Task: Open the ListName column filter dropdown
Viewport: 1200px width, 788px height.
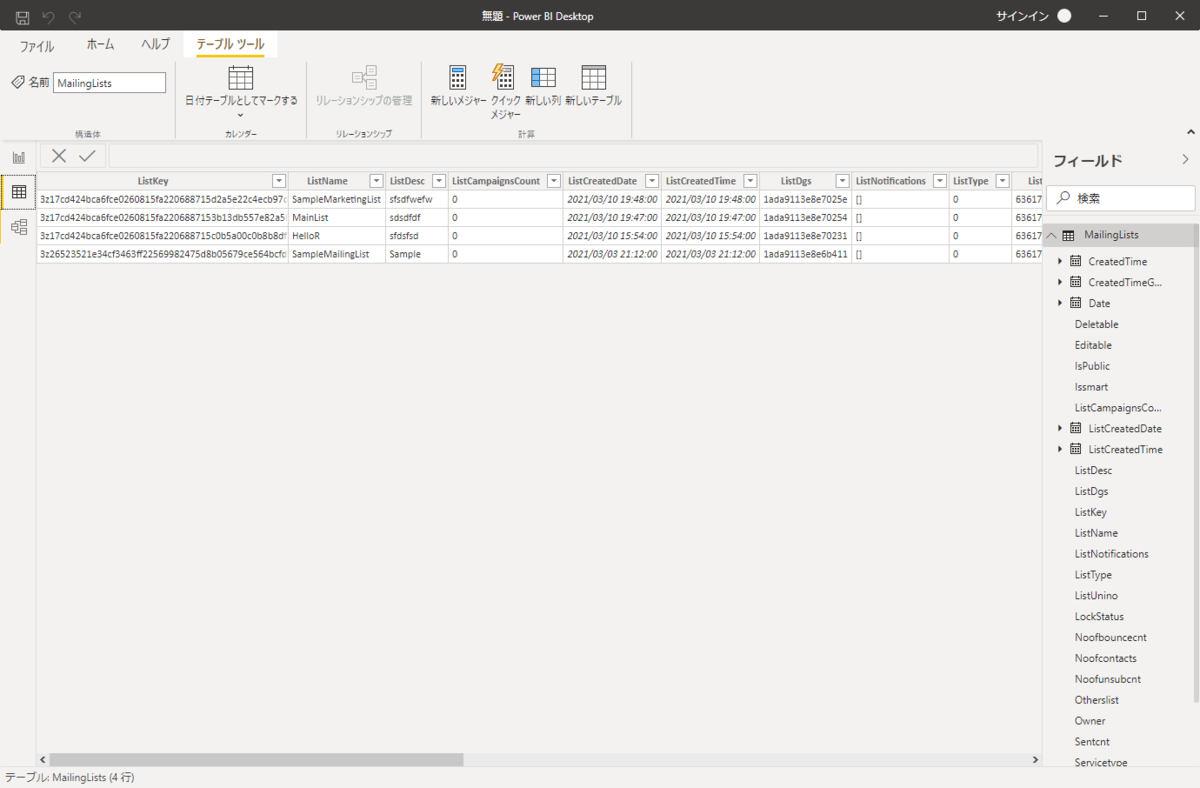Action: (x=376, y=181)
